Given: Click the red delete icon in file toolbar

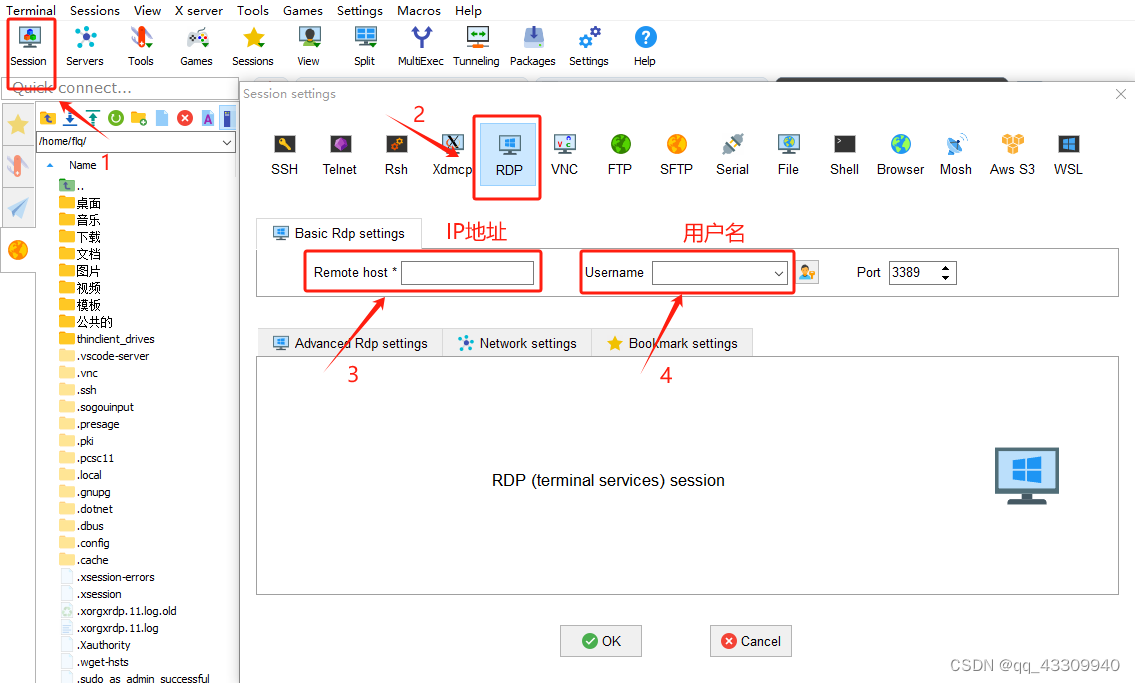Looking at the screenshot, I should click(x=185, y=118).
